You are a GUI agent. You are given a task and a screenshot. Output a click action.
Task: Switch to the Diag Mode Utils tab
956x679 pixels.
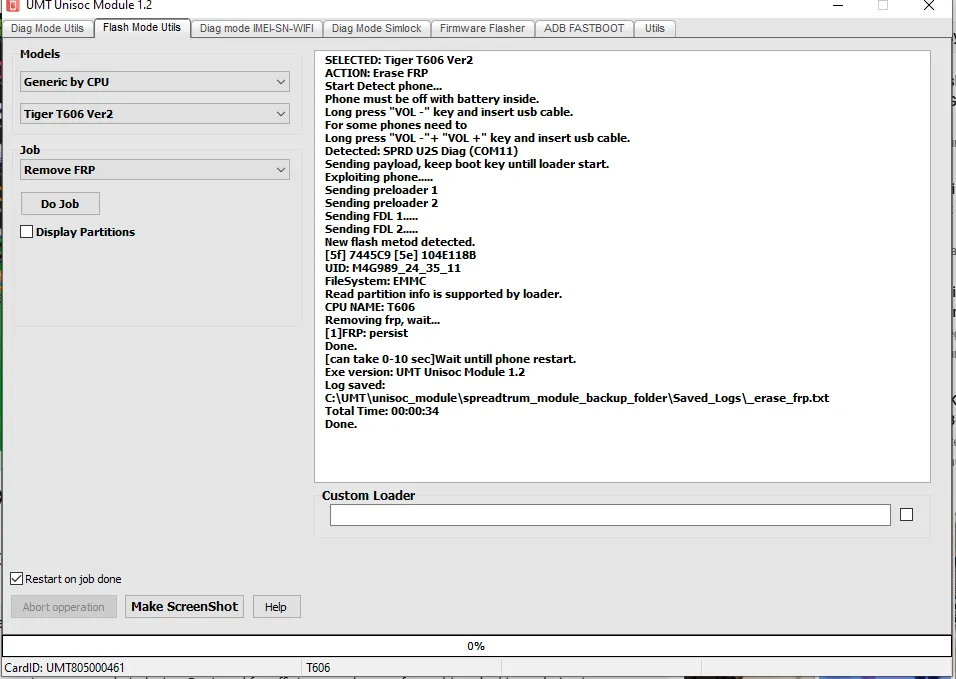point(47,28)
